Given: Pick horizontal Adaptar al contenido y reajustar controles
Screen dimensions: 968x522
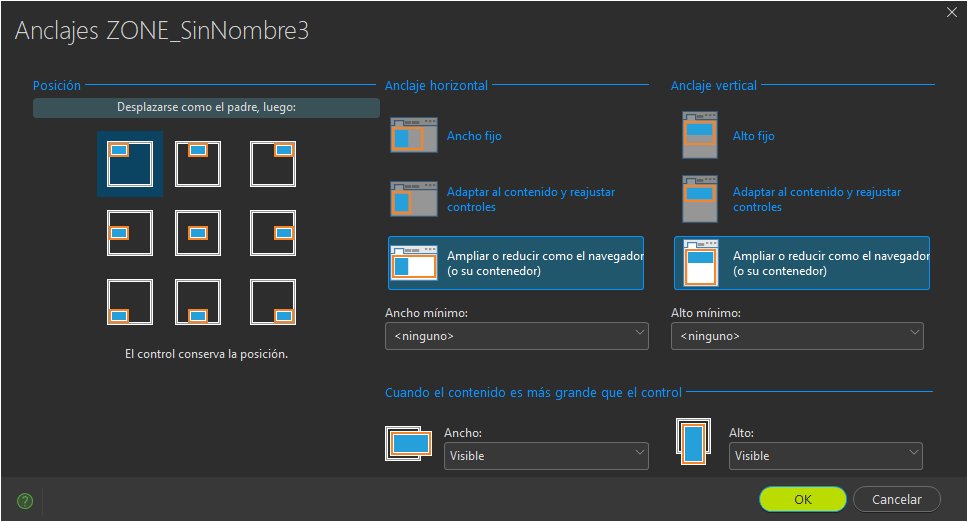Looking at the screenshot, I should point(531,199).
